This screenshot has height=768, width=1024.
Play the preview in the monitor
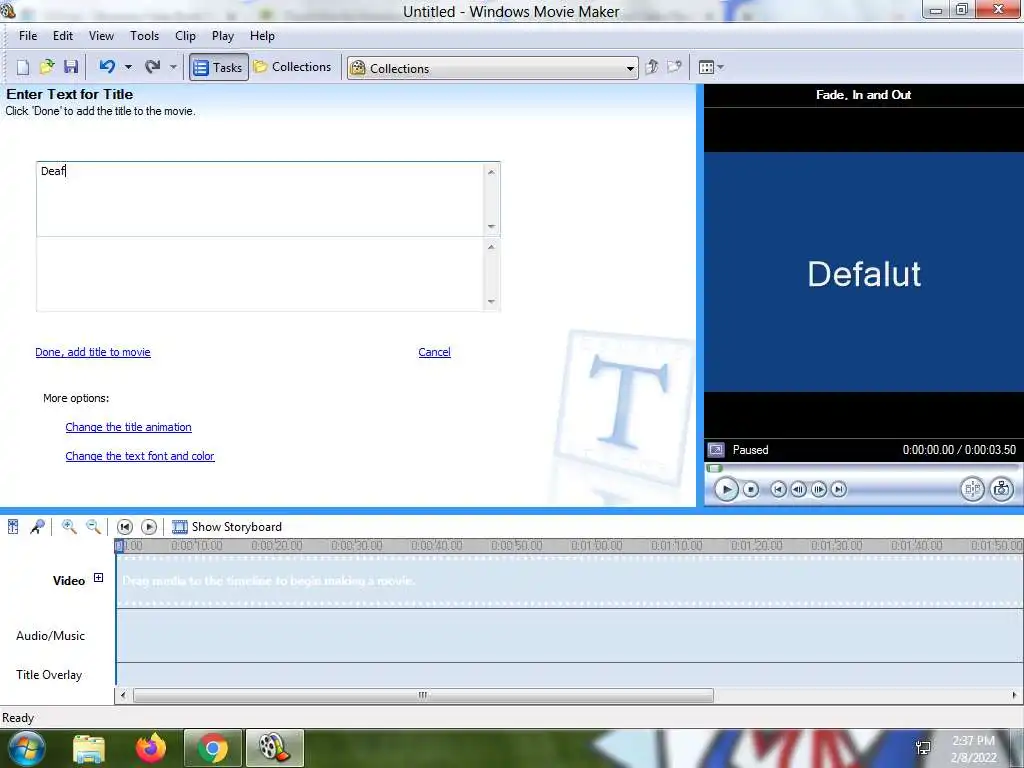[726, 489]
